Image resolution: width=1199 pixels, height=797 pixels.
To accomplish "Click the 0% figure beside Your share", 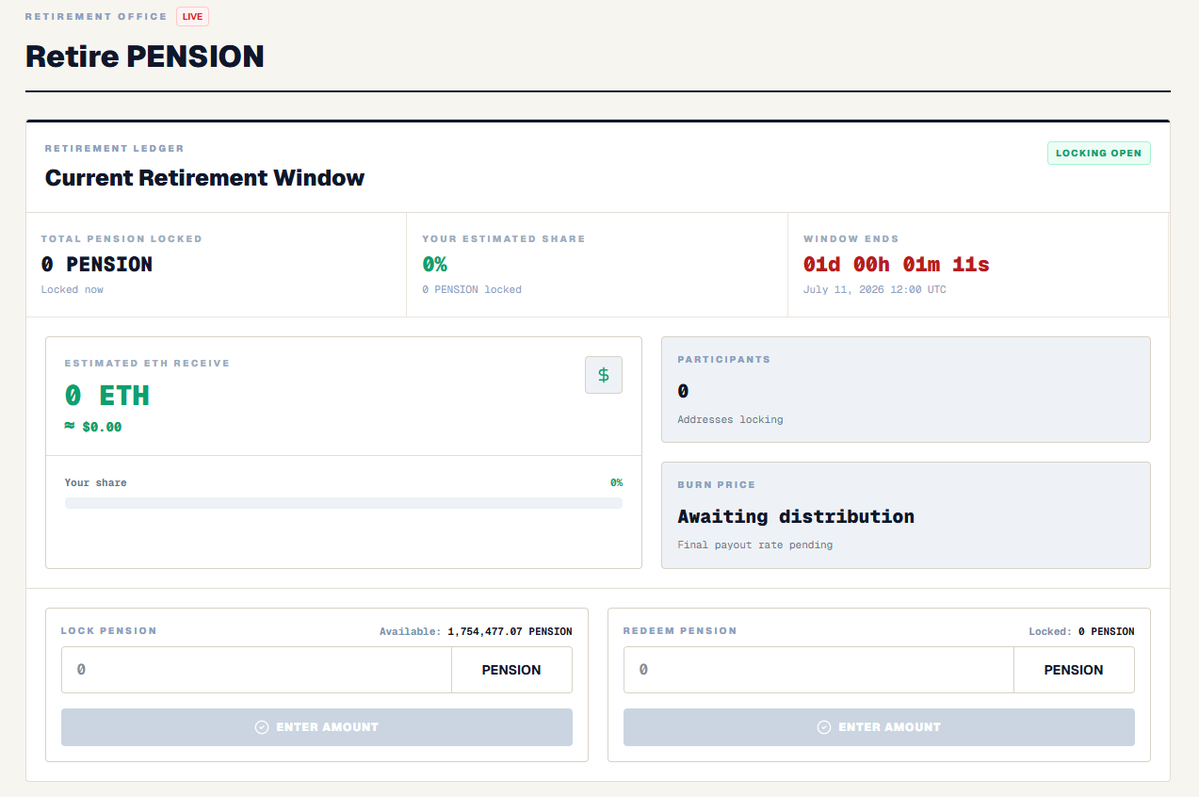I will 616,483.
